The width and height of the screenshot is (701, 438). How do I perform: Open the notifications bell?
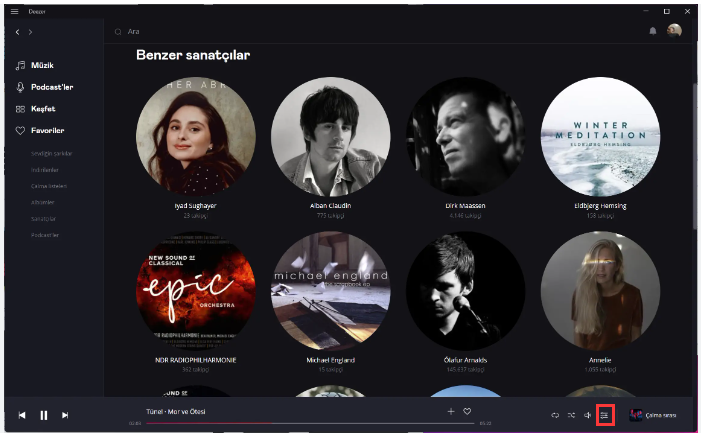653,31
